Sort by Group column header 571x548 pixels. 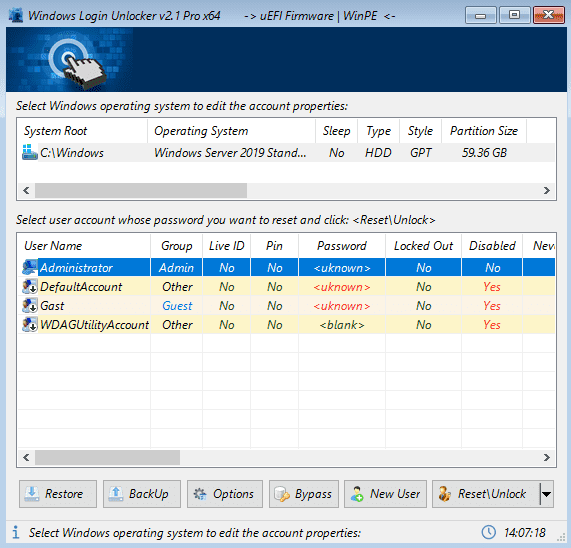point(177,246)
